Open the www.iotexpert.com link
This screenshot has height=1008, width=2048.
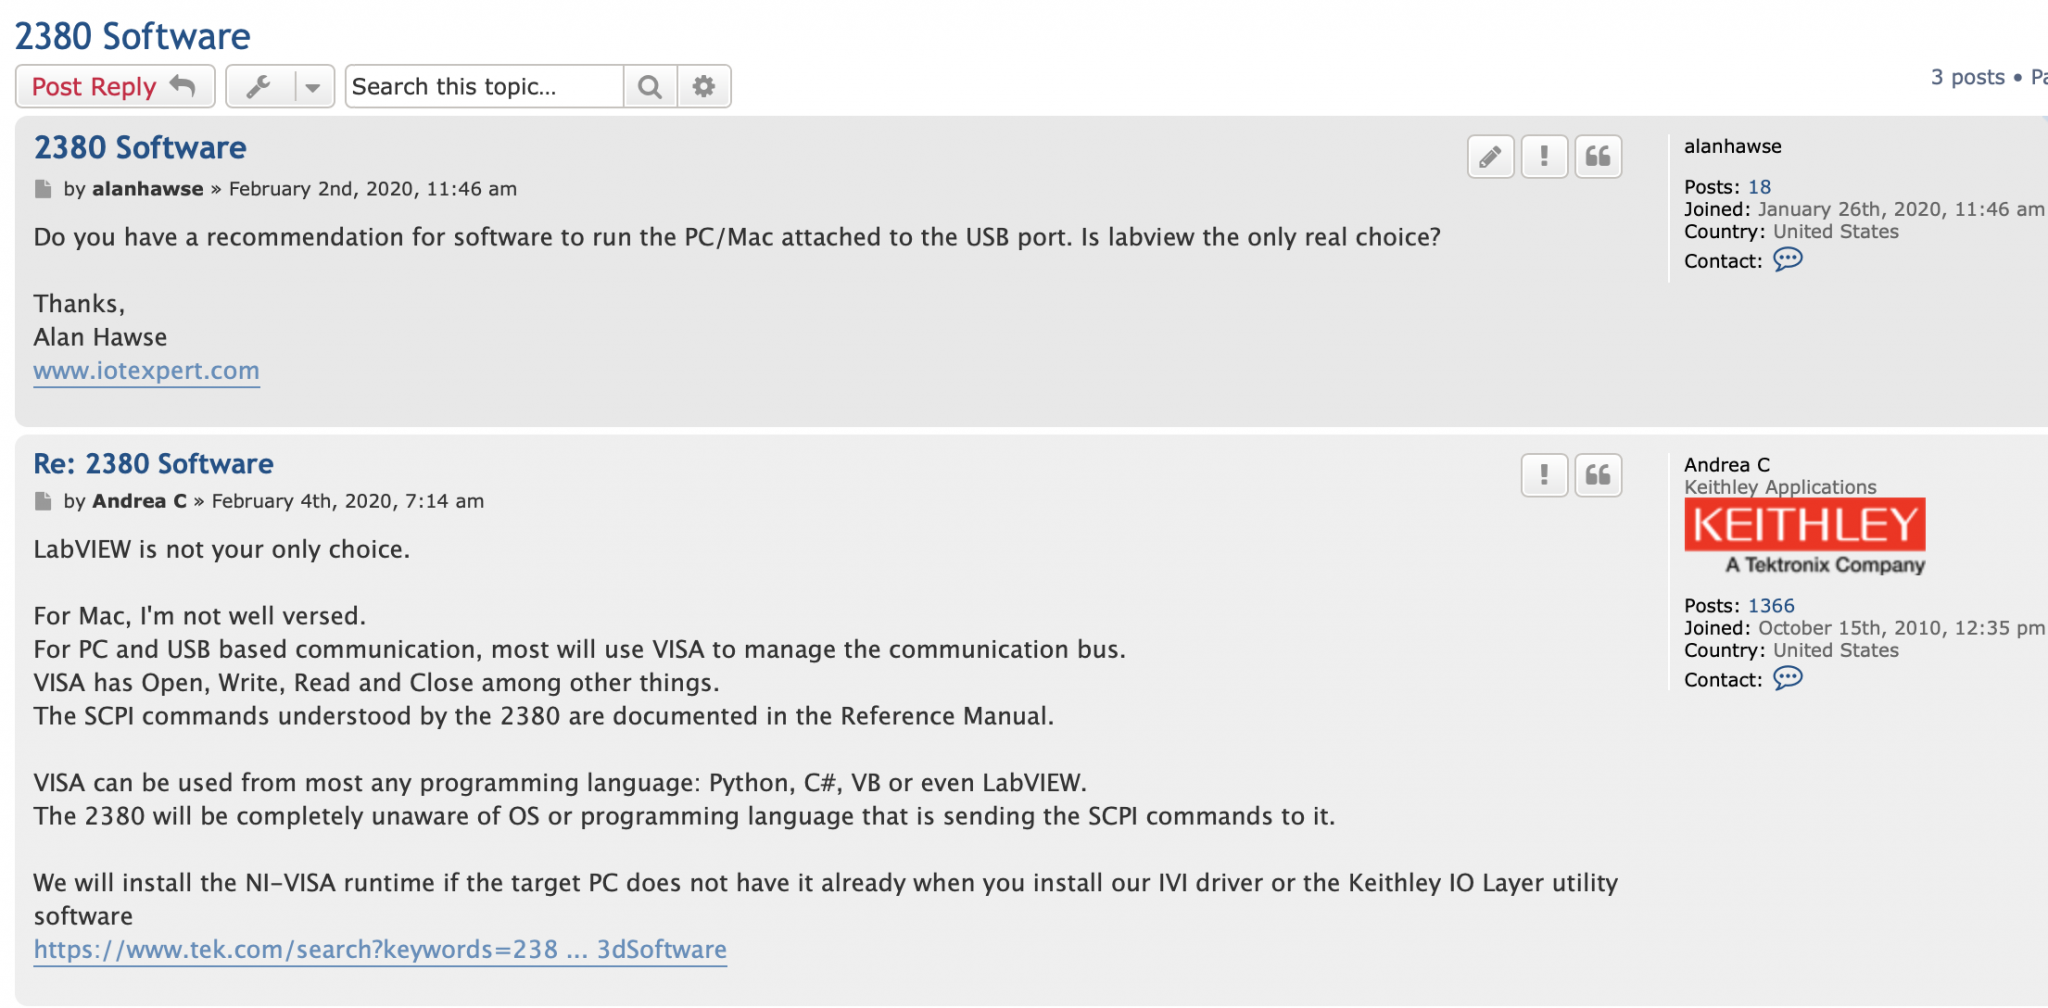tap(146, 371)
